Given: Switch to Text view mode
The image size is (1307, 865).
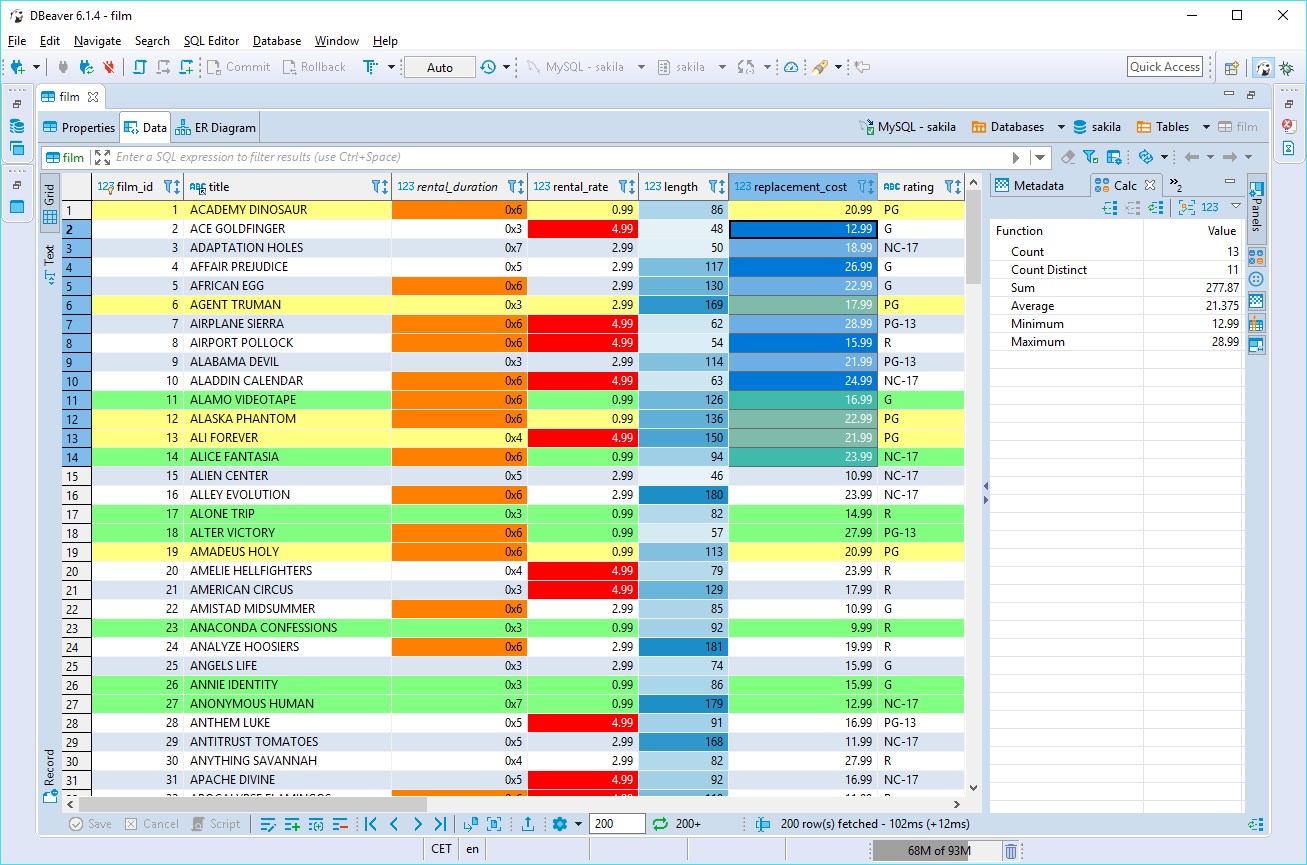Looking at the screenshot, I should coord(50,258).
